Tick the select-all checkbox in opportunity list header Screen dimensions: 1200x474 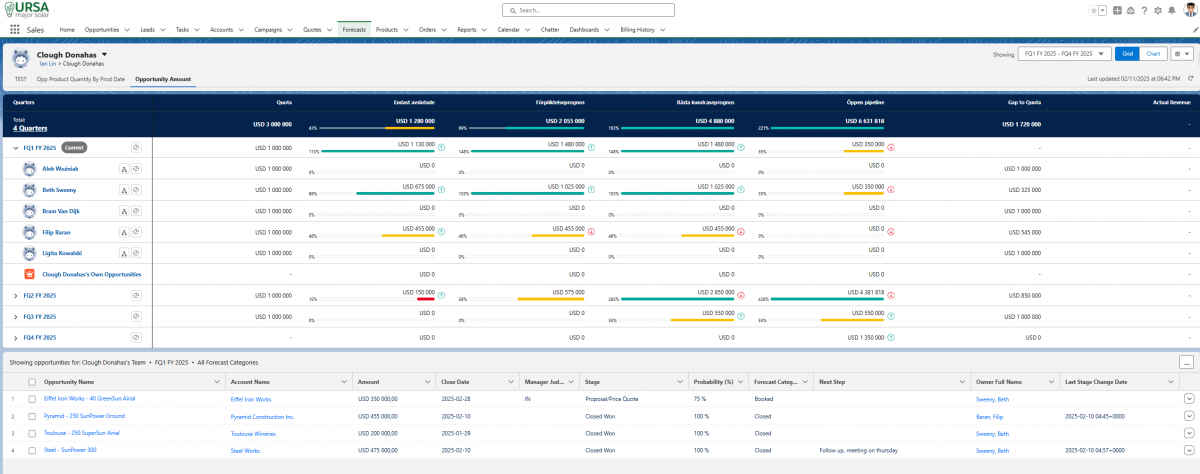click(32, 382)
